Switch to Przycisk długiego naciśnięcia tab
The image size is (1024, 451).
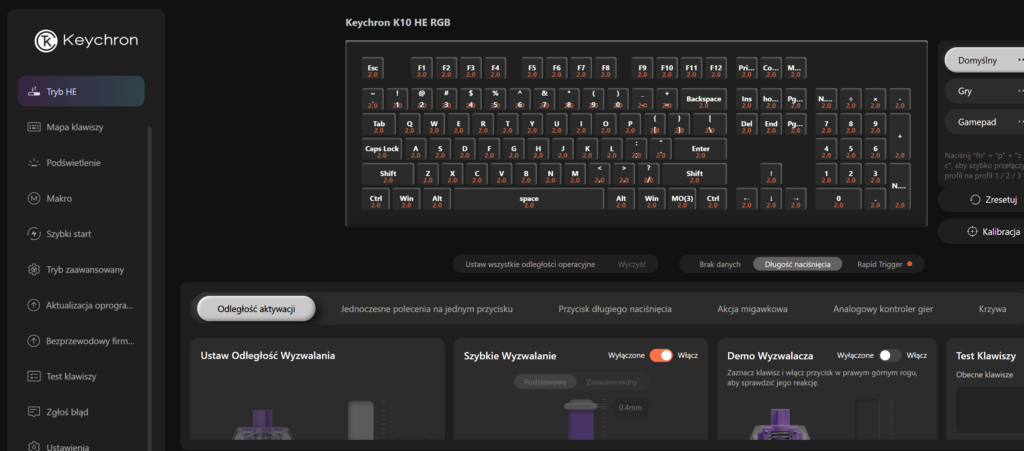[x=615, y=309]
